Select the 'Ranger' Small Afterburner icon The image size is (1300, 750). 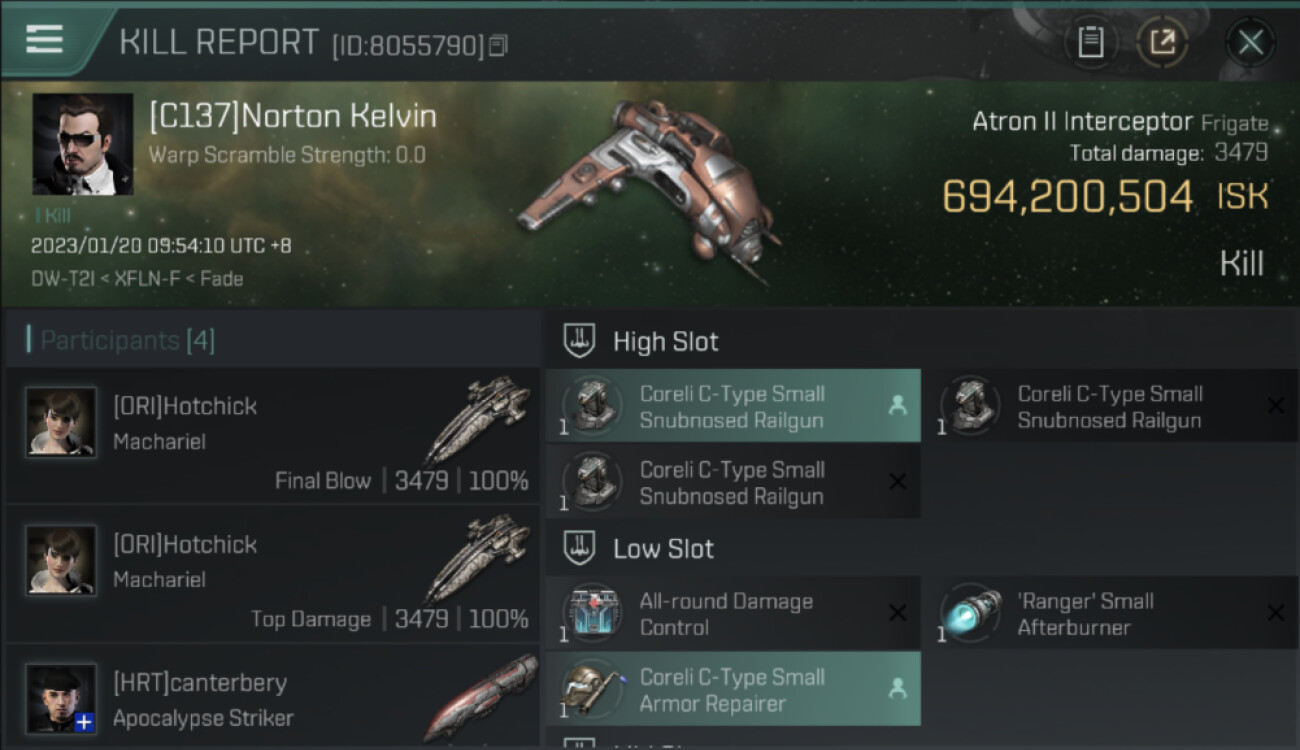pyautogui.click(x=971, y=613)
